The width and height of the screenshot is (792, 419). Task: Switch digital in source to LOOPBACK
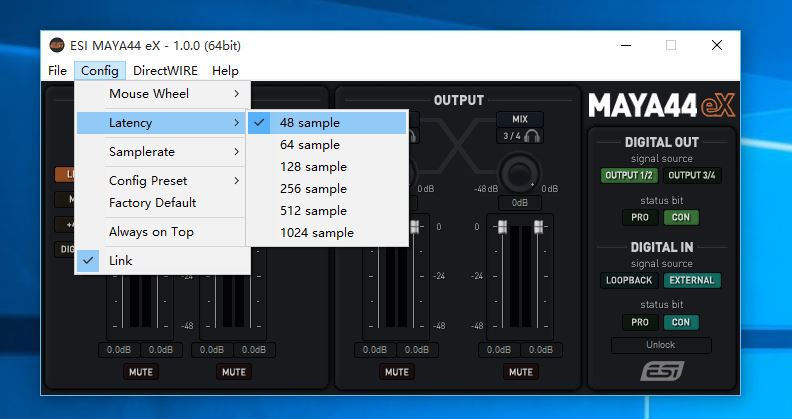(x=629, y=280)
